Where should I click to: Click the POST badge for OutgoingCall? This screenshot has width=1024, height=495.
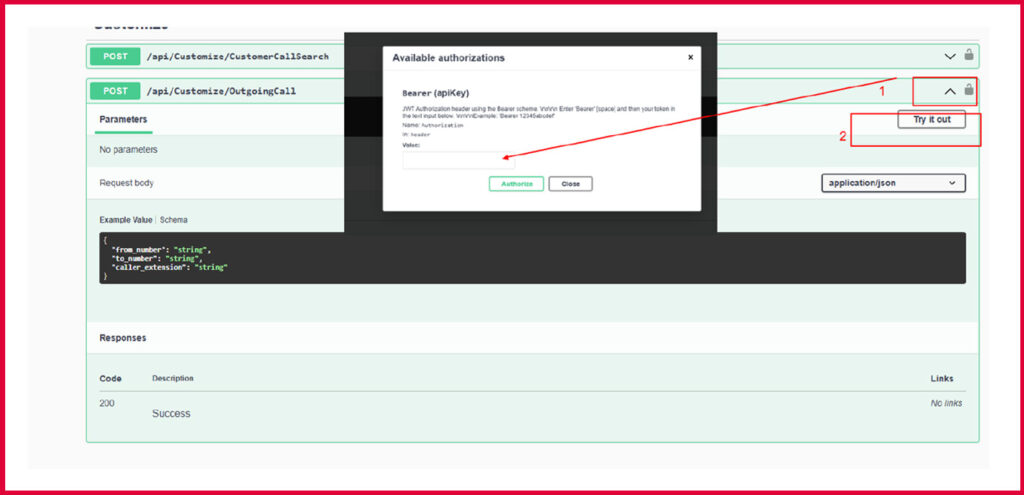click(x=115, y=91)
